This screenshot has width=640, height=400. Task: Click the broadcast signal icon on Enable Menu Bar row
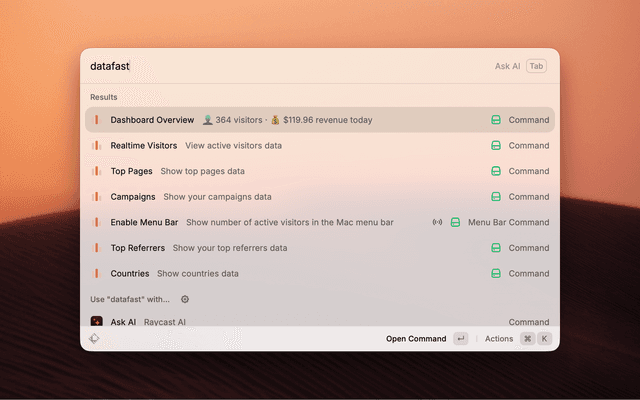[437, 222]
